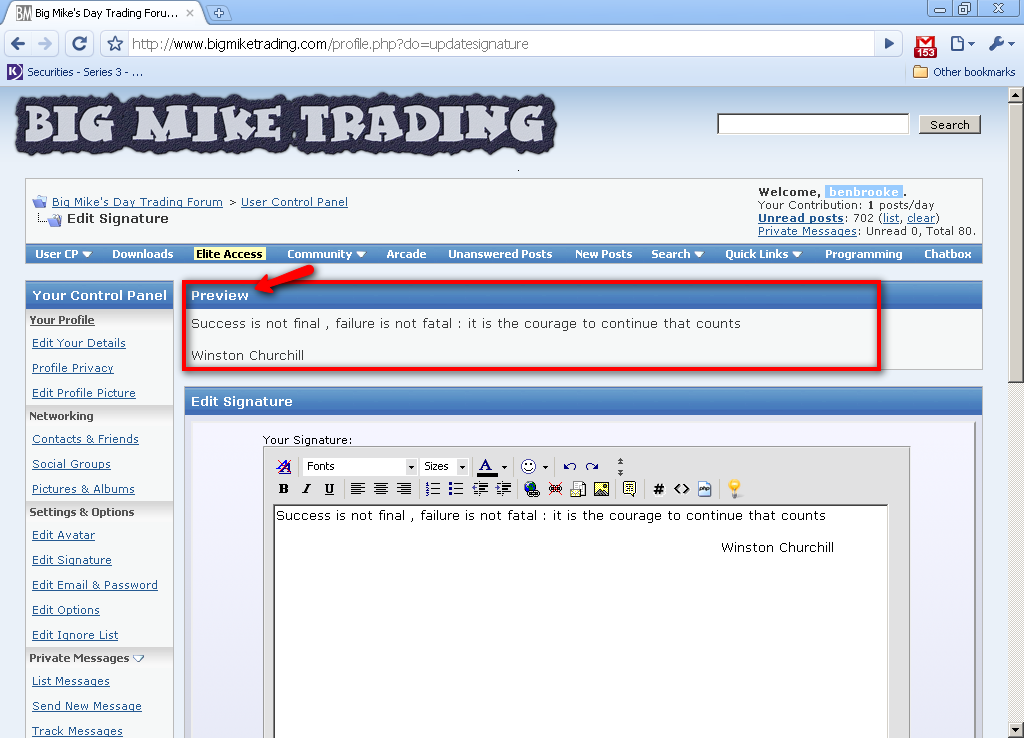
Task: Insert an image into signature
Action: click(601, 489)
